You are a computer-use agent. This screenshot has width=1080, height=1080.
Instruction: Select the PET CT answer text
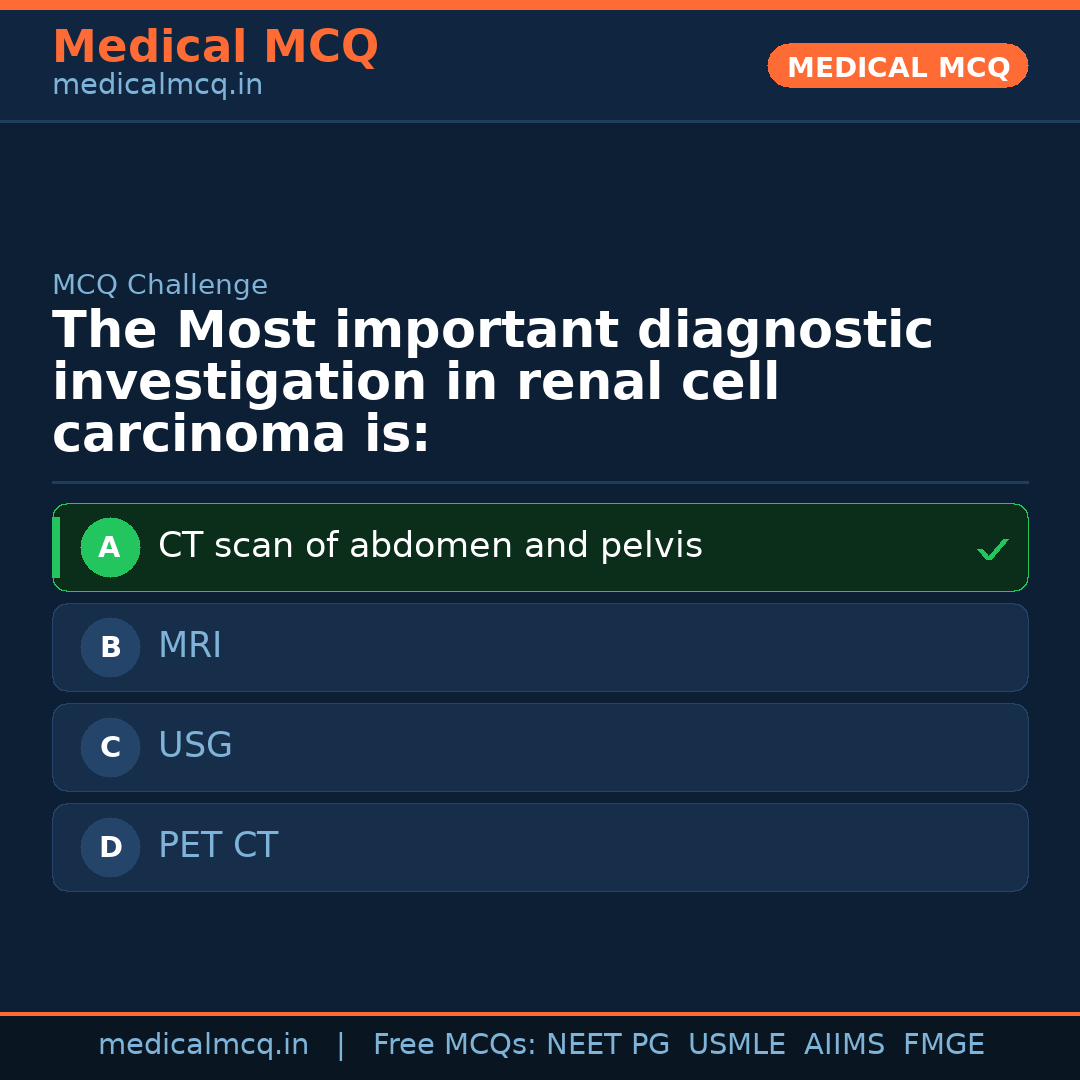click(218, 846)
